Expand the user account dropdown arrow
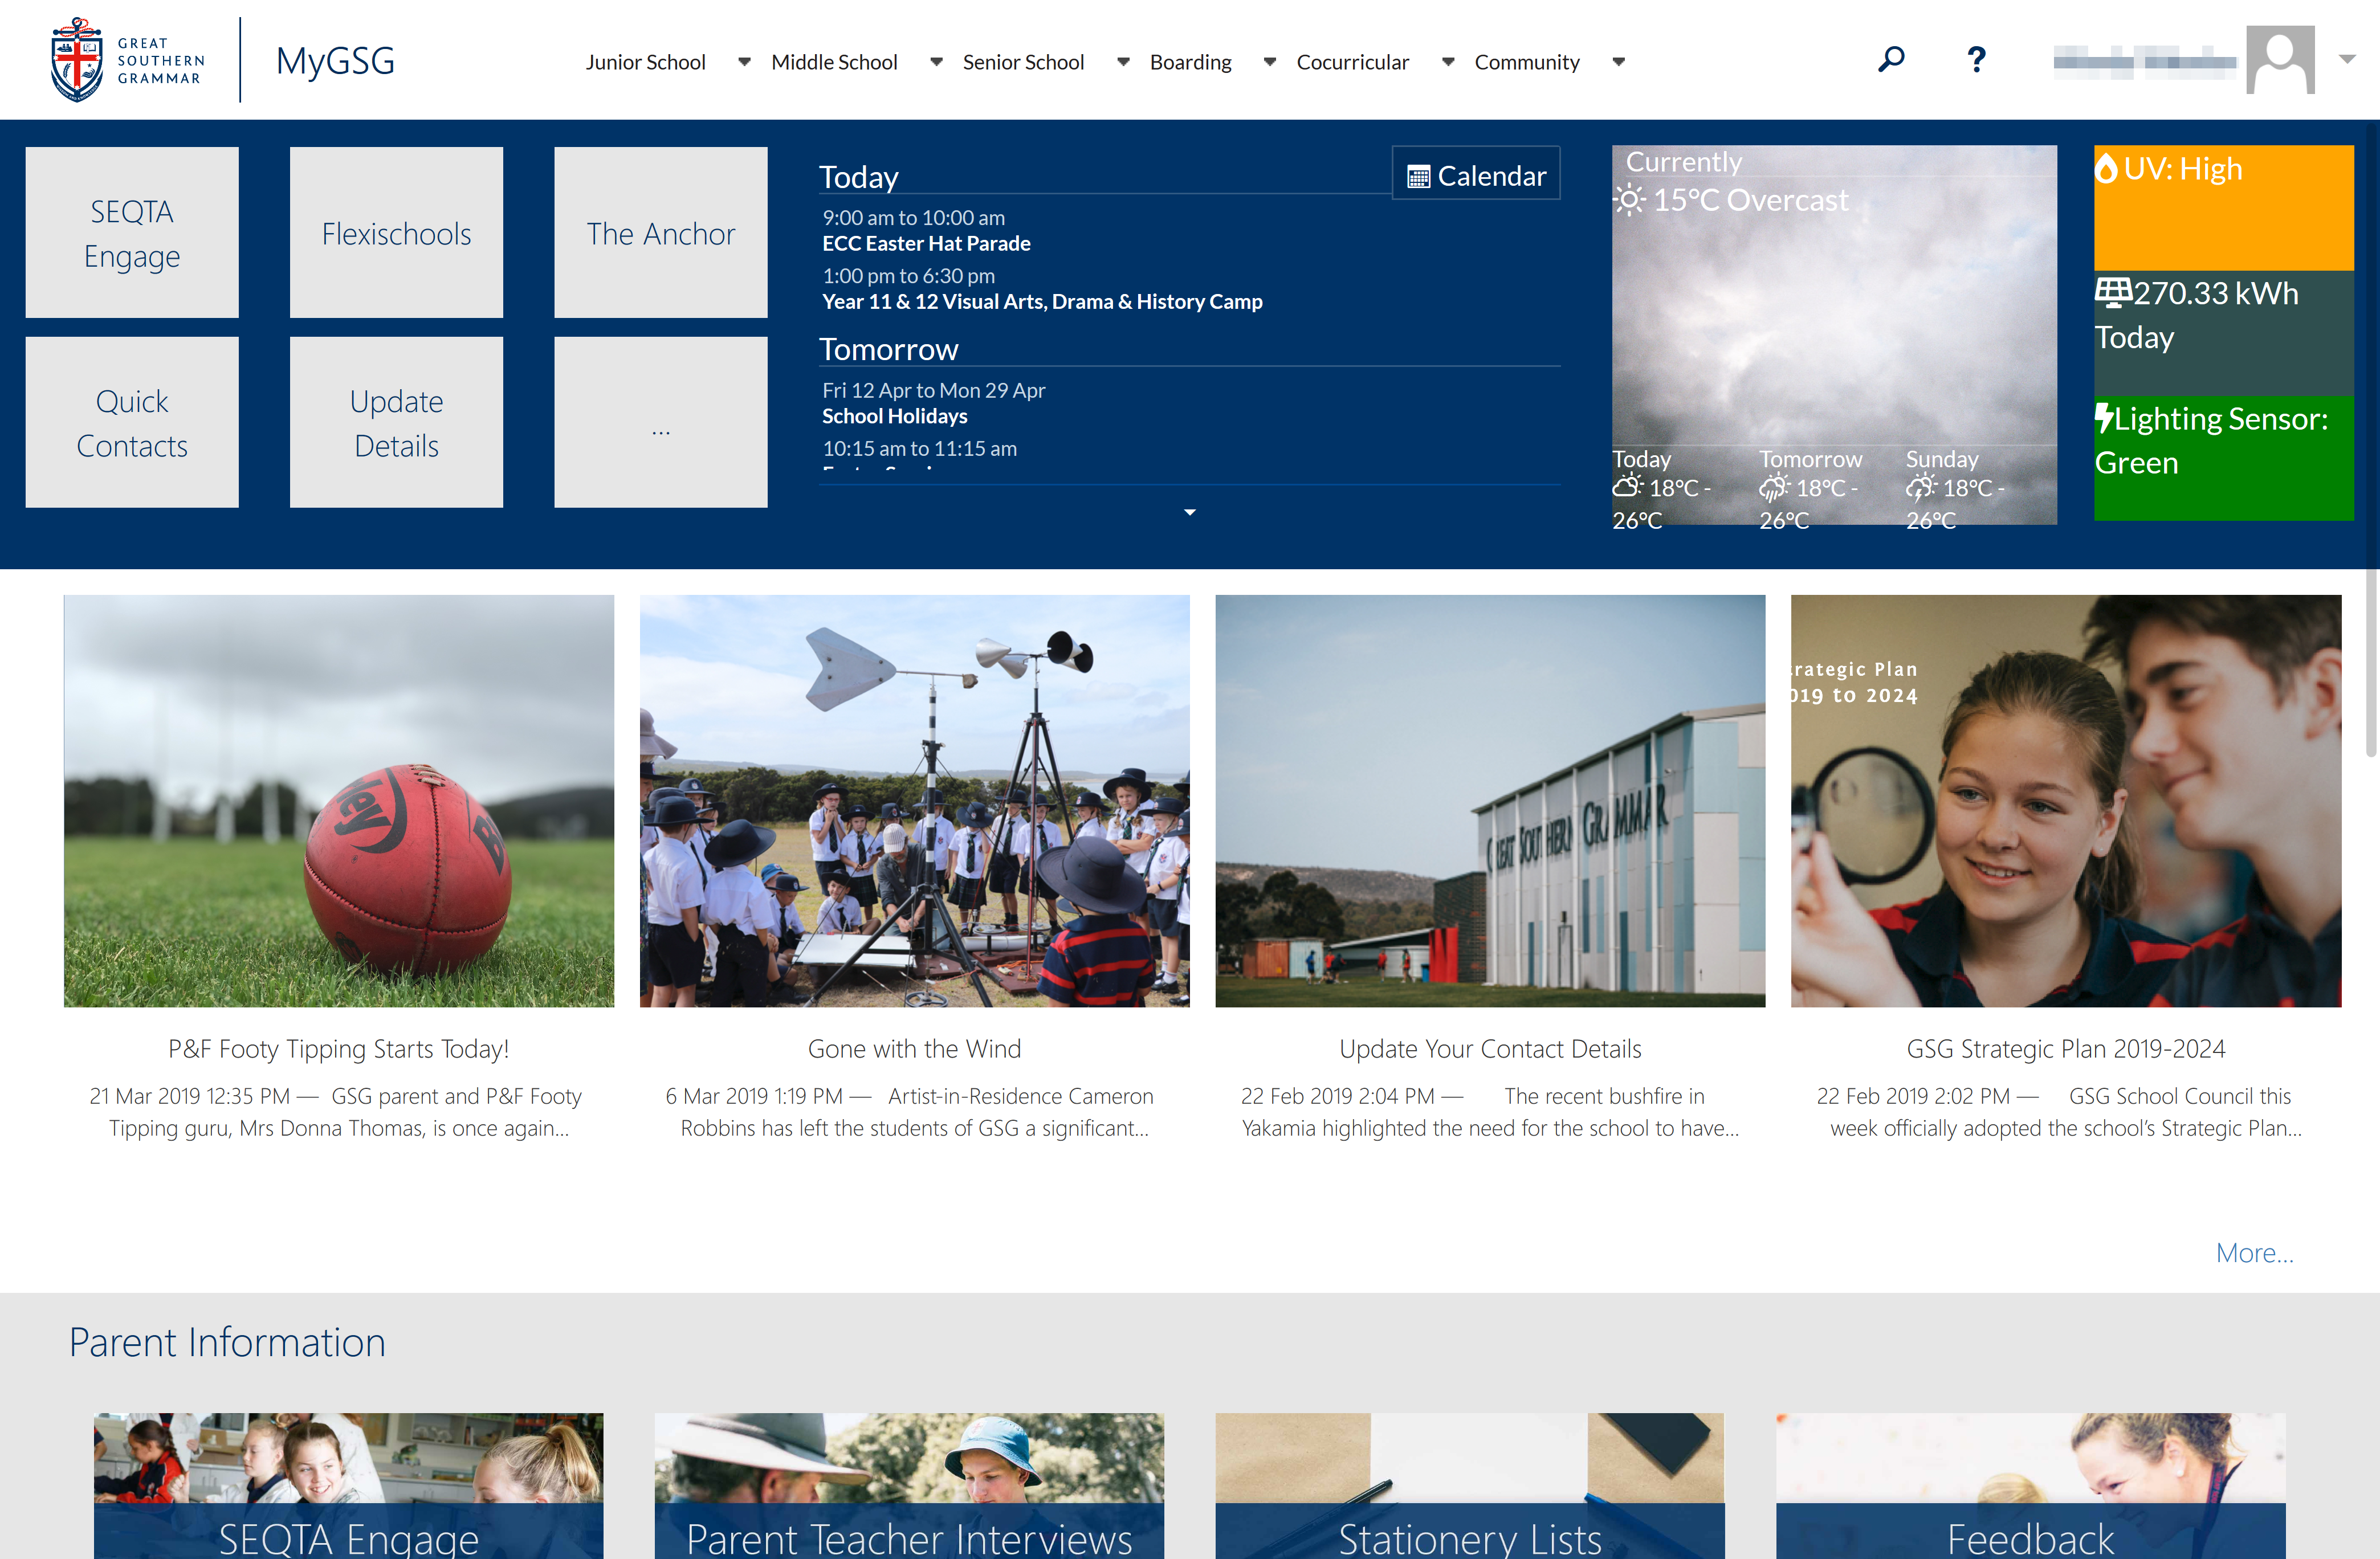Viewport: 2380px width, 1559px height. [2346, 59]
